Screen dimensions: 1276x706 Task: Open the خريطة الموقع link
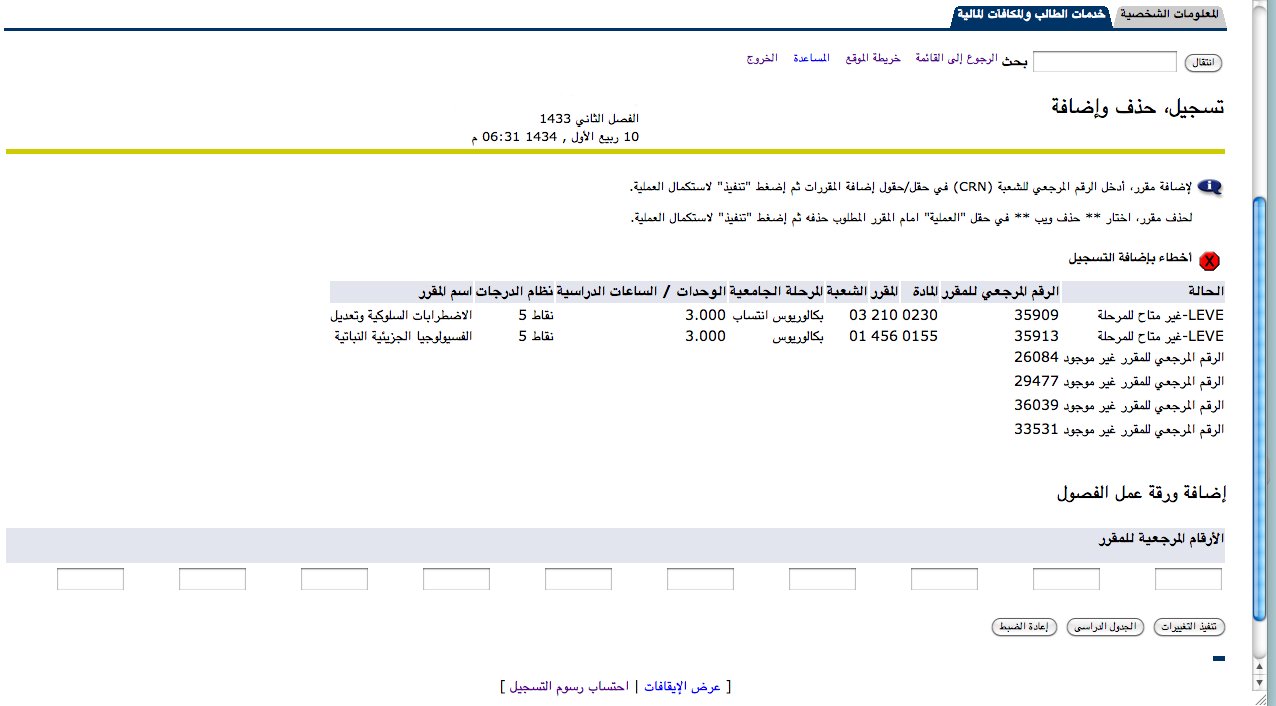click(873, 58)
